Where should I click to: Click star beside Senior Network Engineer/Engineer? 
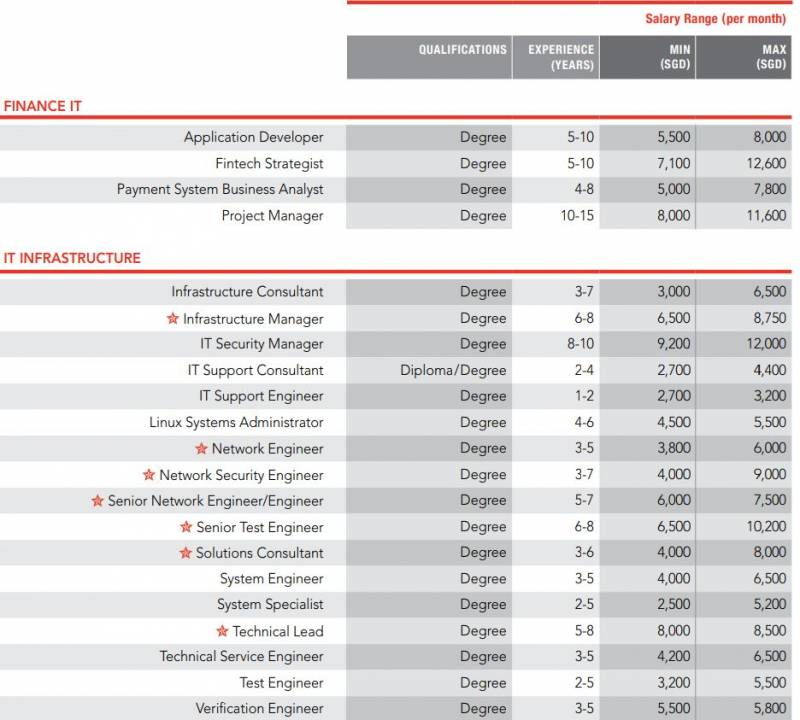click(97, 501)
